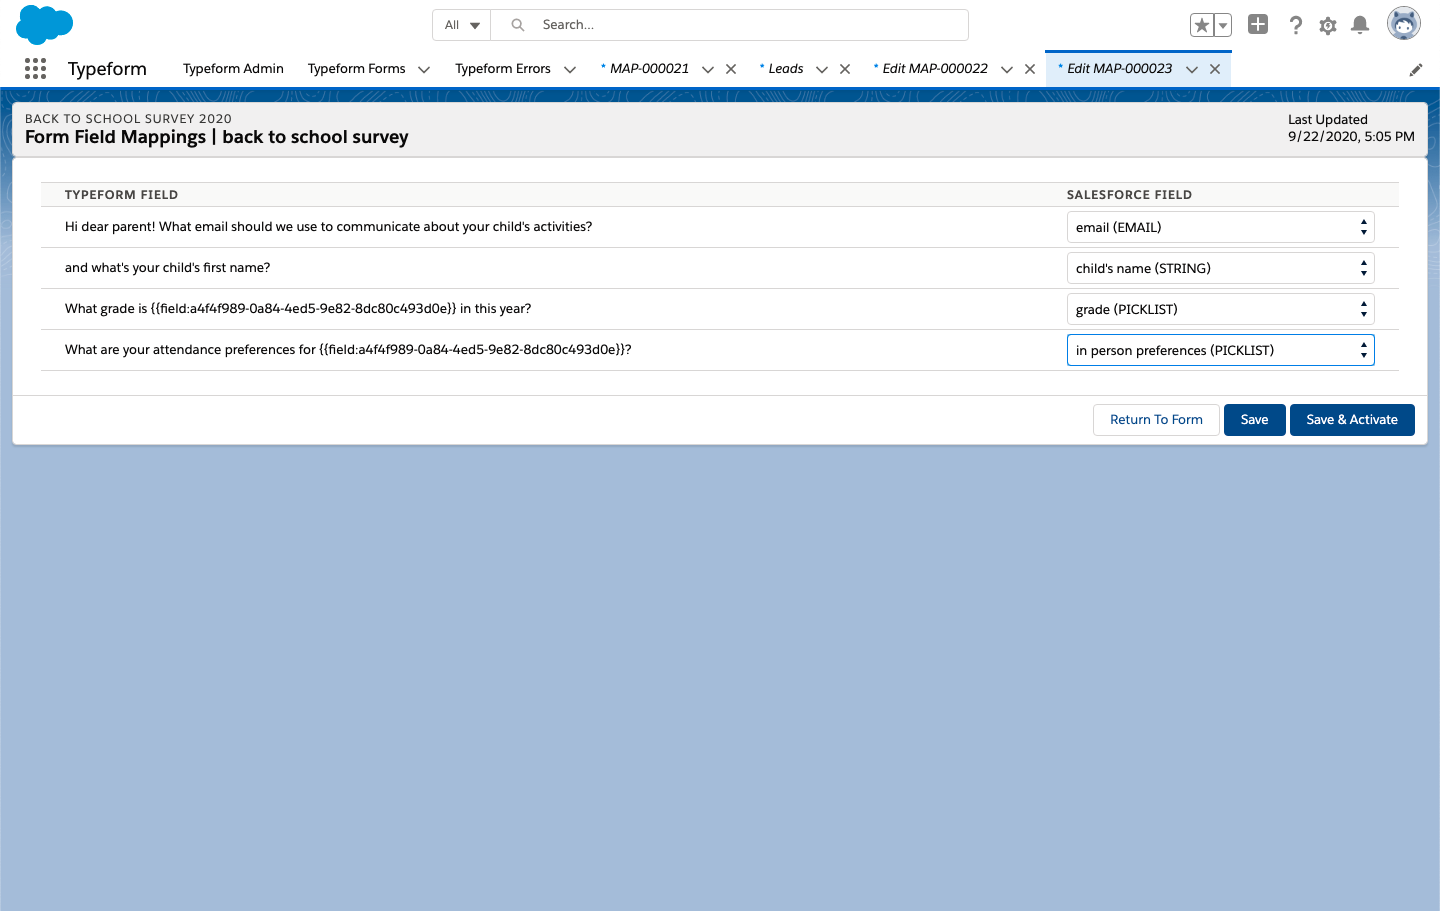Screen dimensions: 1440x911
Task: Open the user profile avatar
Action: (x=1404, y=24)
